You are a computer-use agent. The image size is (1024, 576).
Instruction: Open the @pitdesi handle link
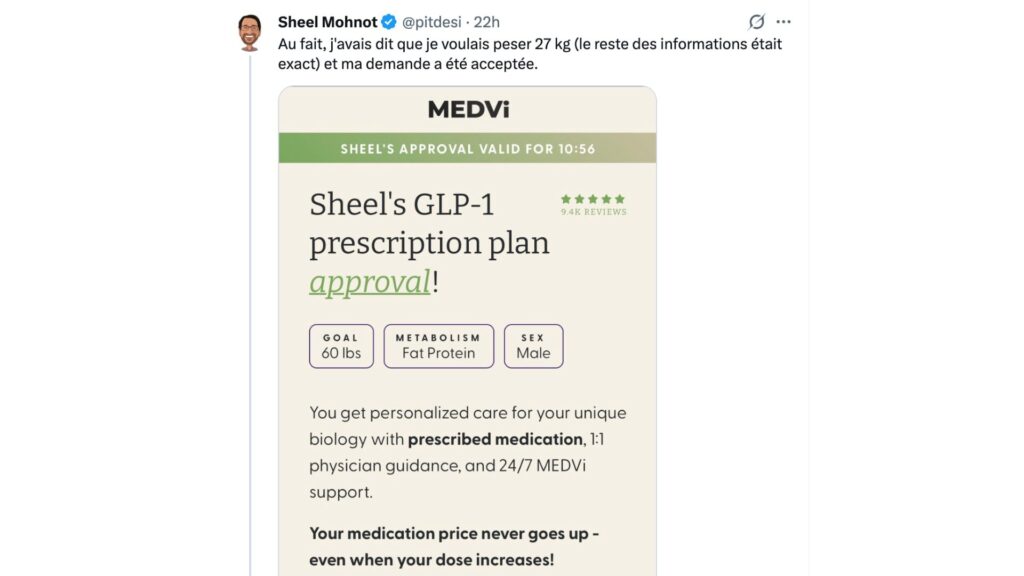[434, 22]
